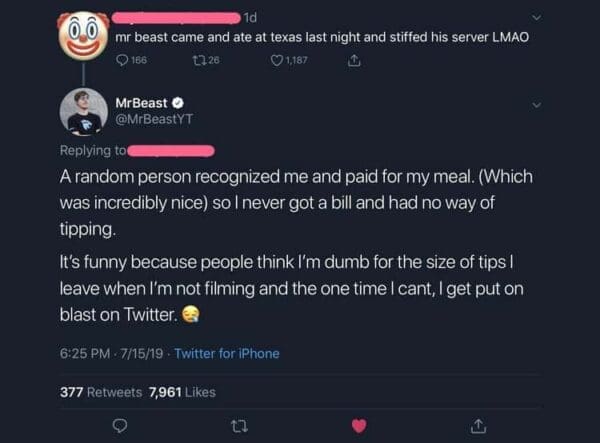Expand MrBeast tweet's chevron options

537,104
